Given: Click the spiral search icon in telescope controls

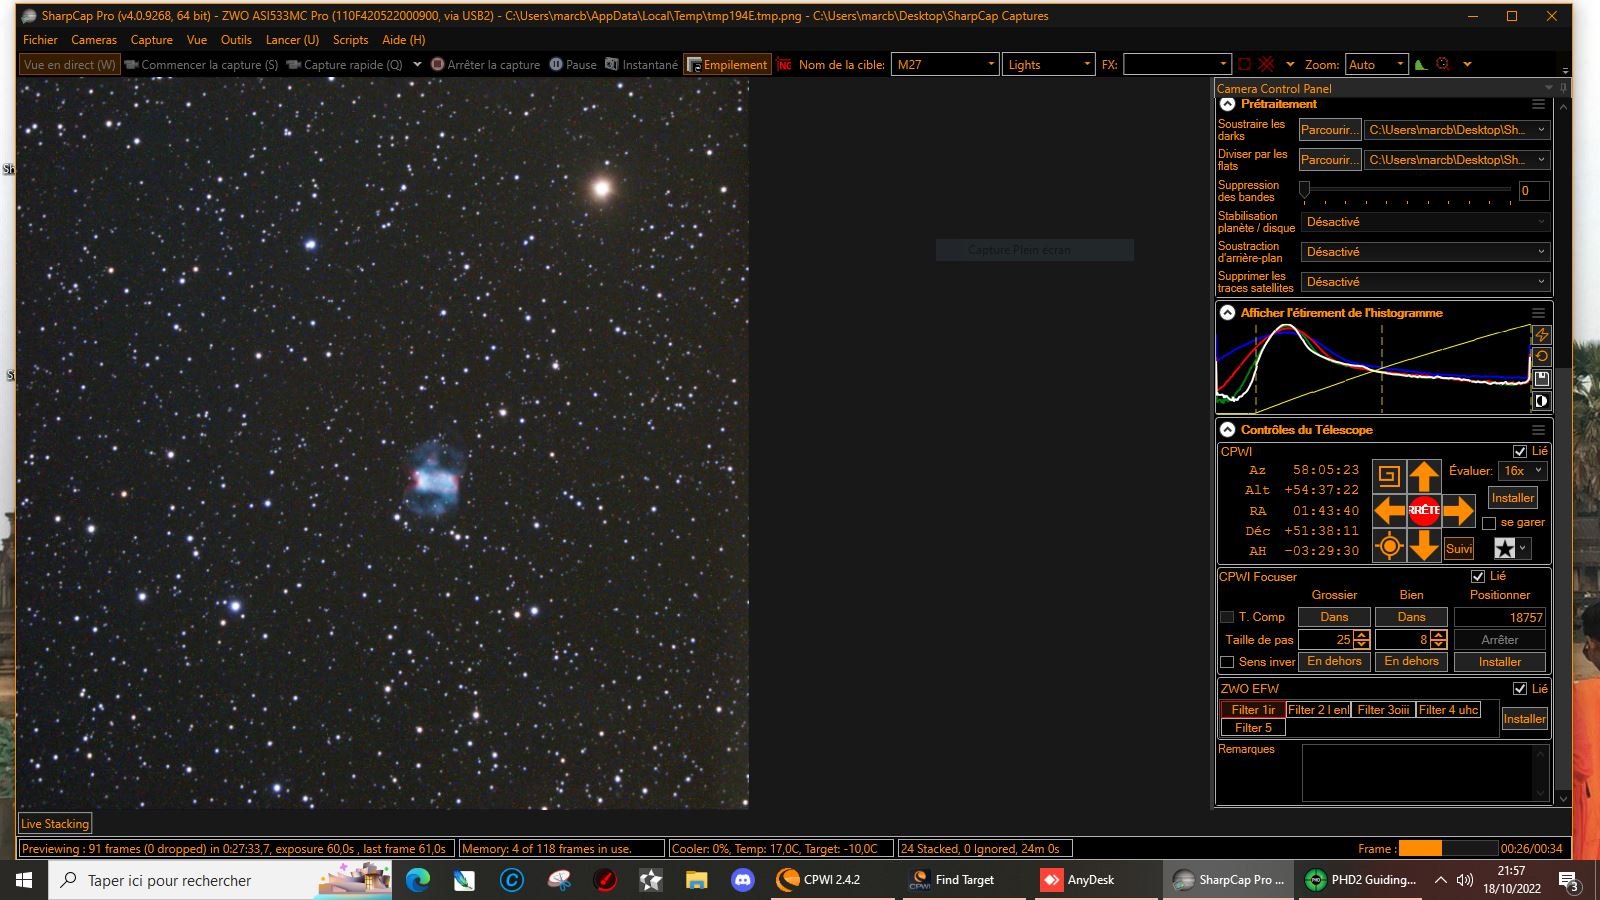Looking at the screenshot, I should (x=1389, y=476).
